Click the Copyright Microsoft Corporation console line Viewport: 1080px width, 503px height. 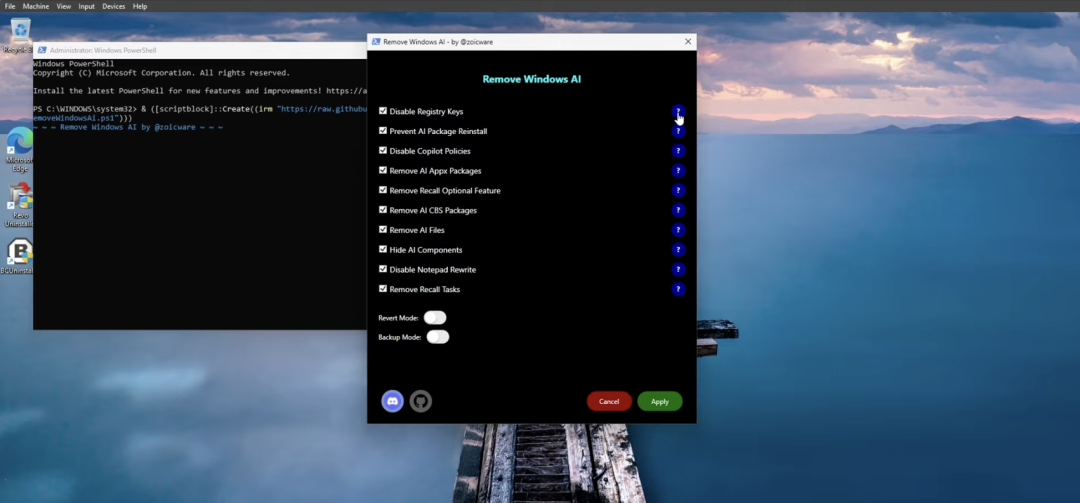162,73
